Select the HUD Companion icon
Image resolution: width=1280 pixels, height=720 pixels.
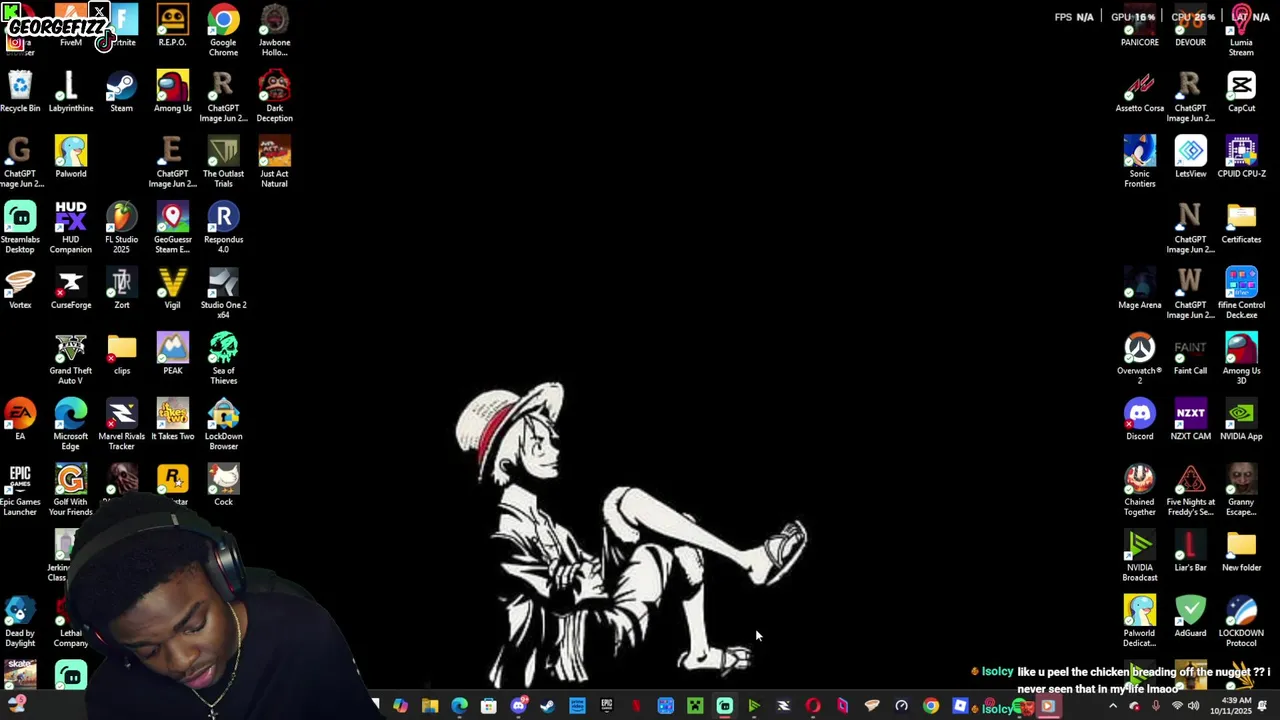tap(71, 227)
